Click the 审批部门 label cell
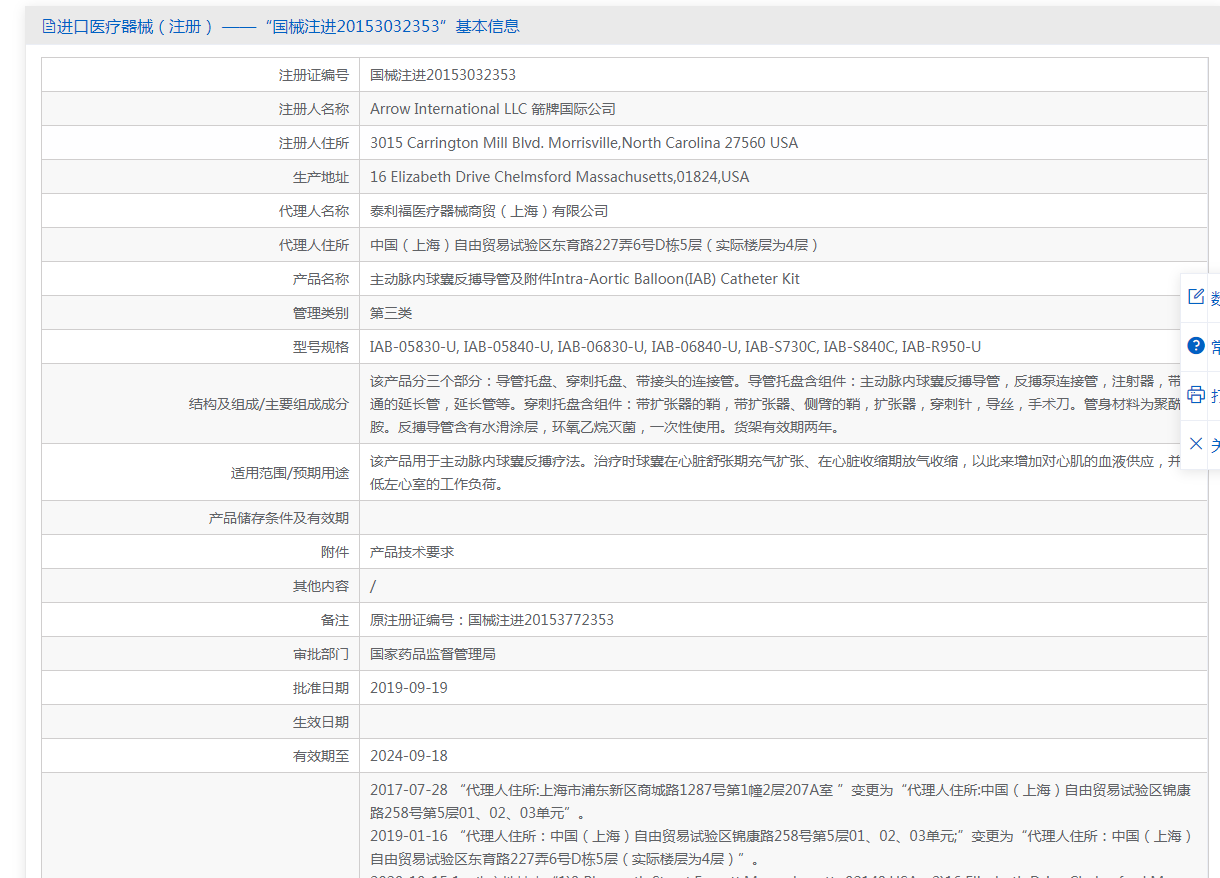This screenshot has height=878, width=1220. point(200,654)
